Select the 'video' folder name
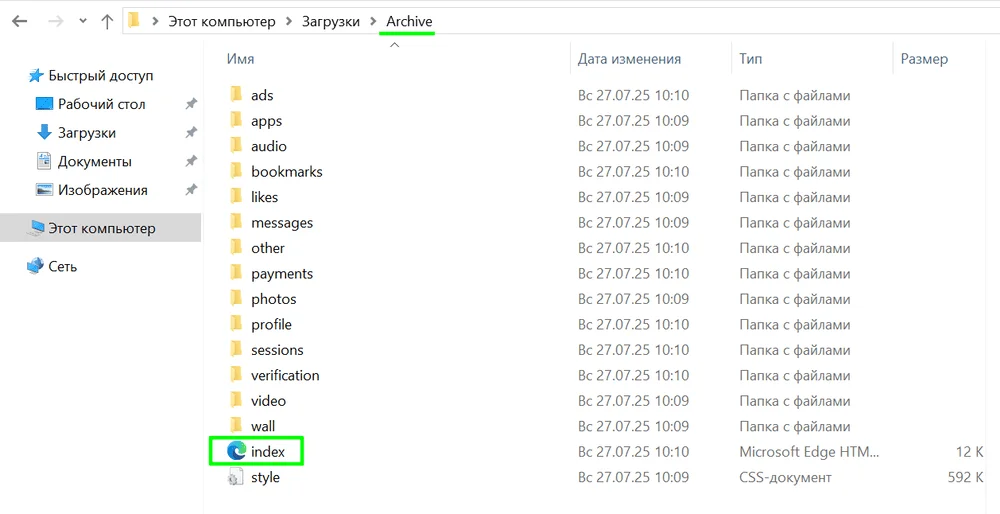The height and width of the screenshot is (514, 1000). (x=268, y=401)
